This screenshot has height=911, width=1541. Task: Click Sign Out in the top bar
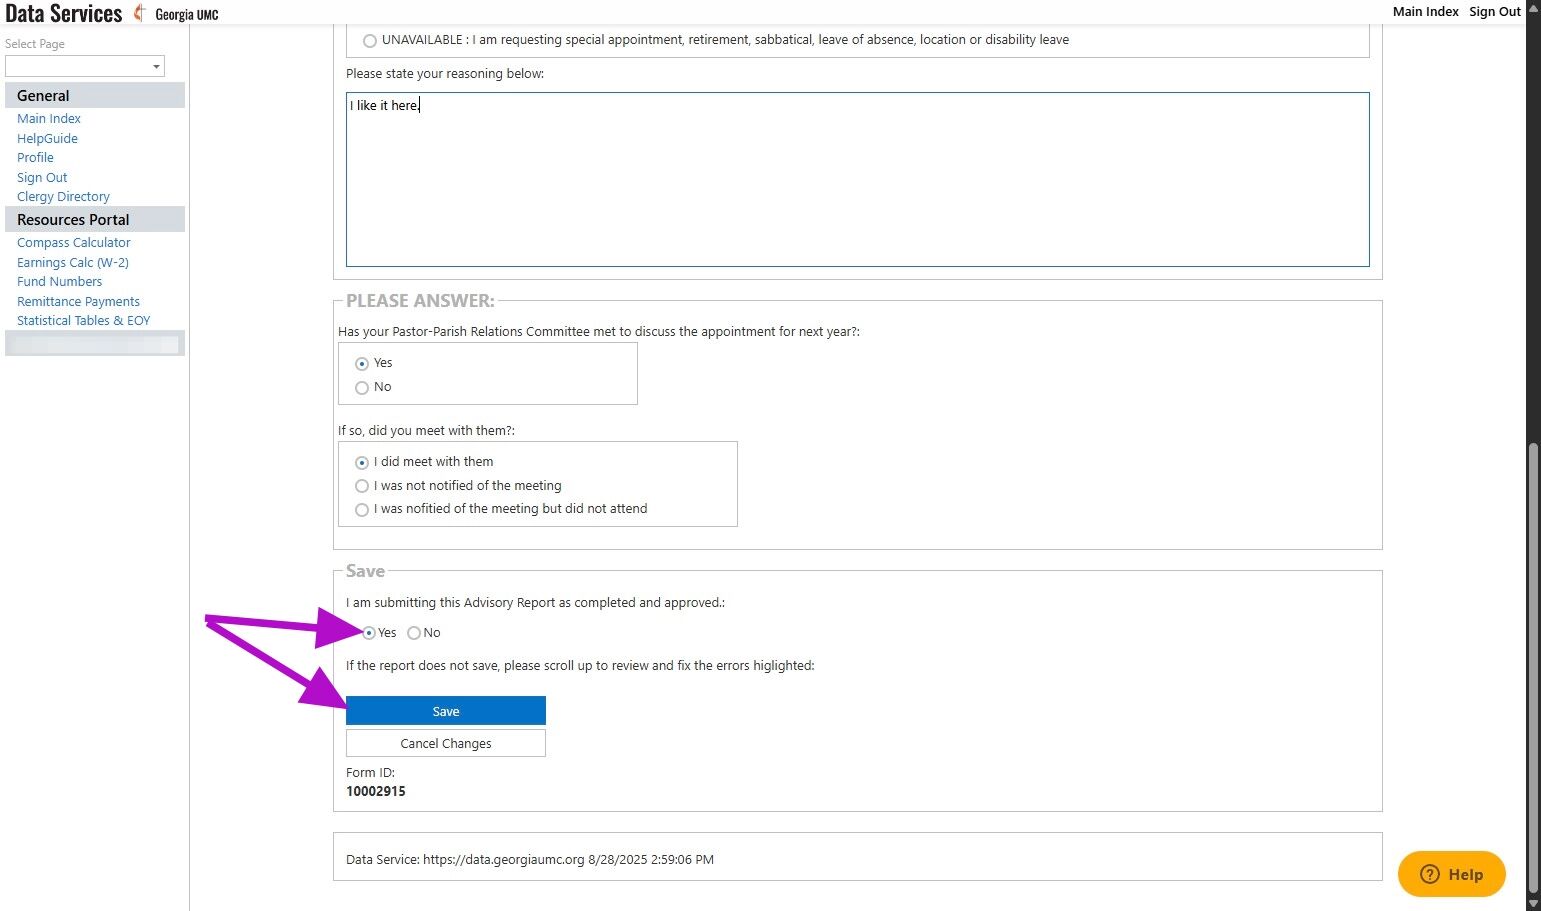click(1494, 12)
